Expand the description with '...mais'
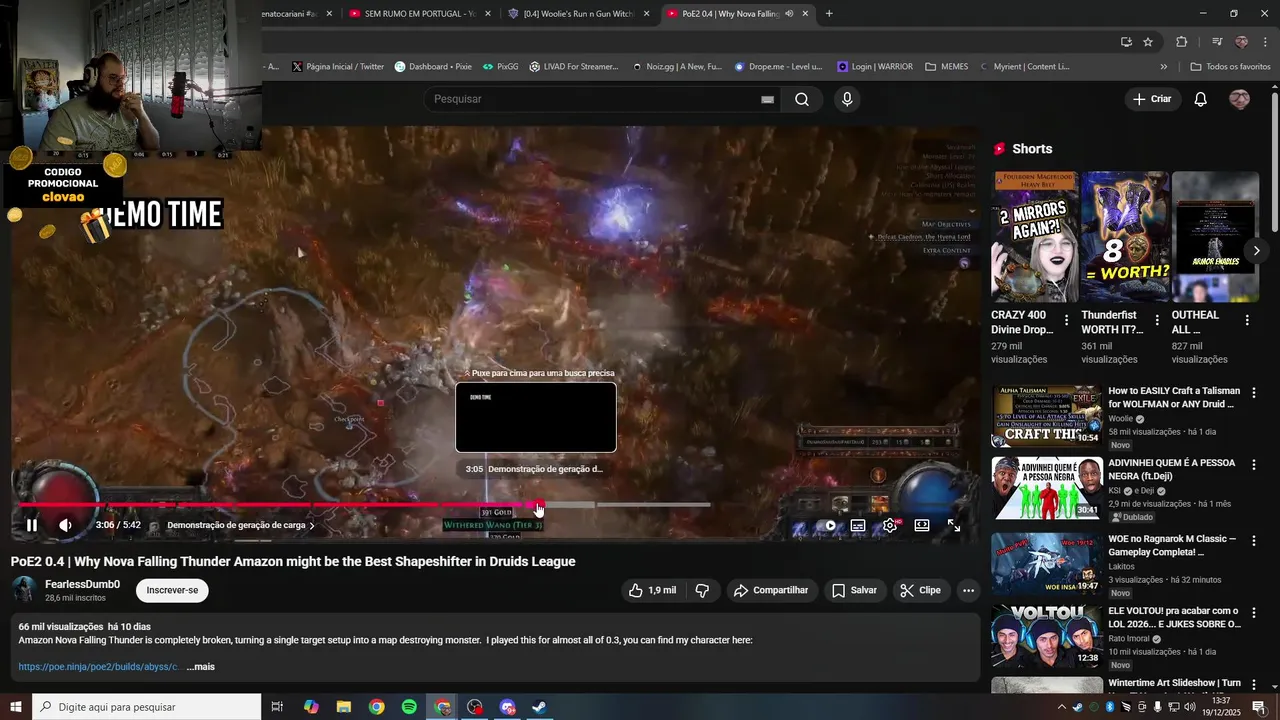This screenshot has width=1280, height=720. [200, 666]
